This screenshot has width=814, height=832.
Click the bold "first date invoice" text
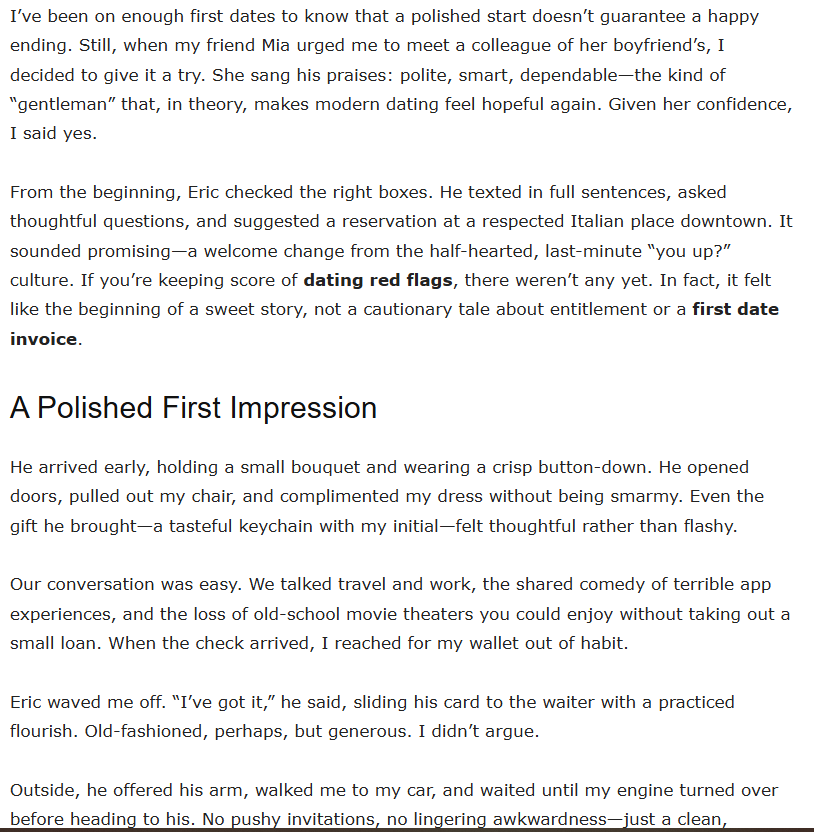734,309
